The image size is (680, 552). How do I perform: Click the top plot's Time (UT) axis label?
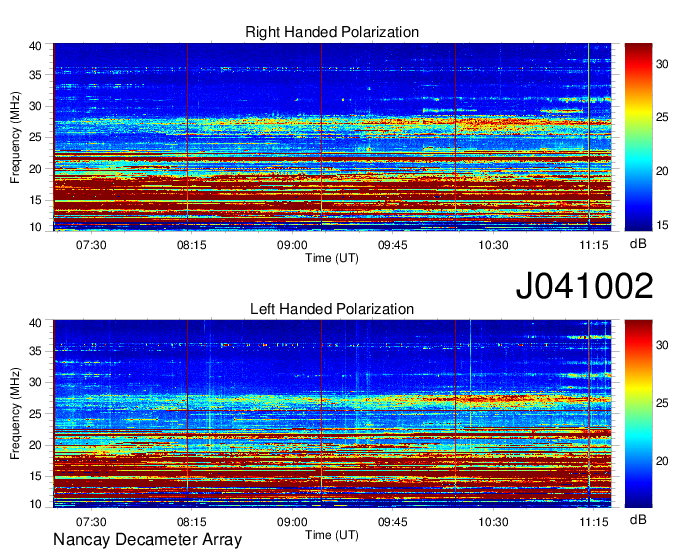click(x=332, y=258)
